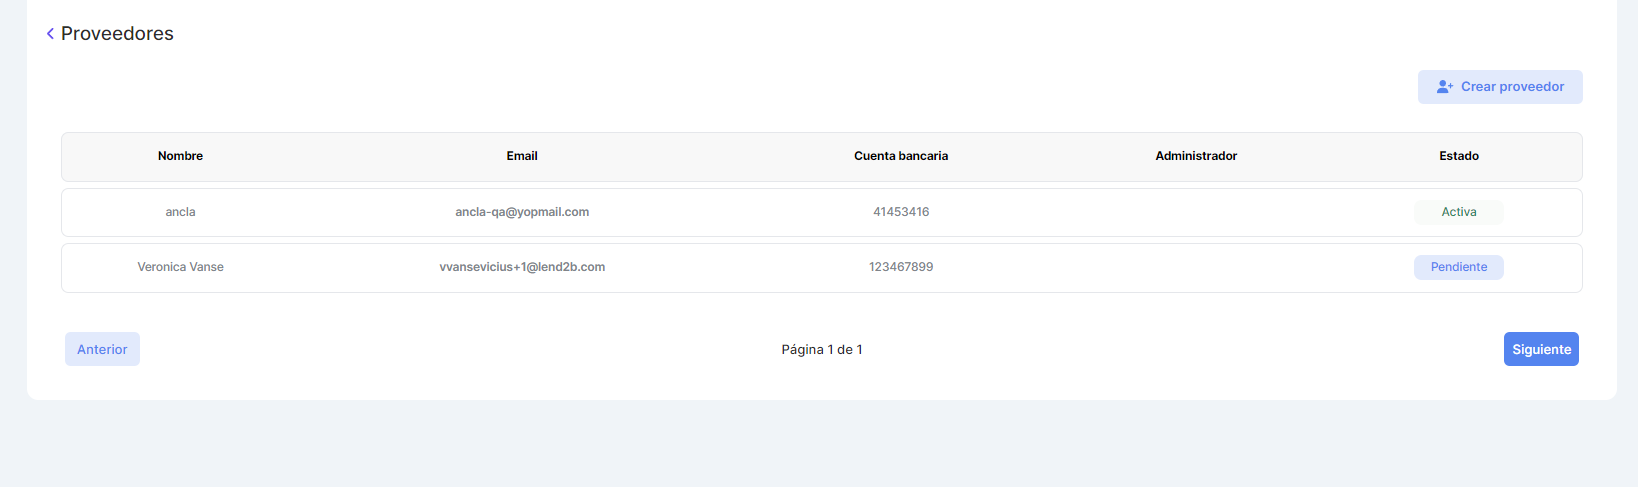This screenshot has width=1638, height=487.
Task: Select the Email column header
Action: click(x=521, y=156)
